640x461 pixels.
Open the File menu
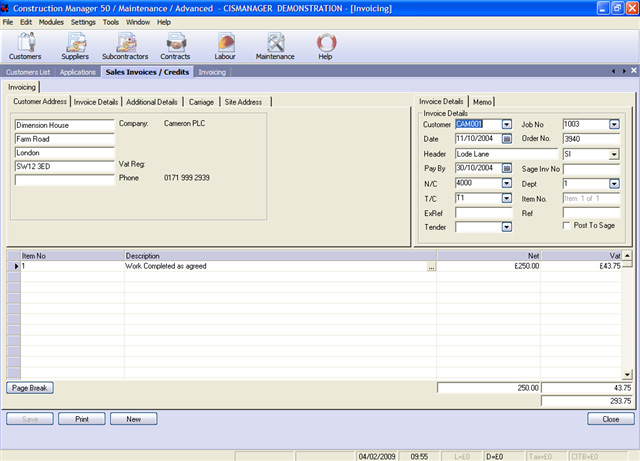[x=8, y=22]
